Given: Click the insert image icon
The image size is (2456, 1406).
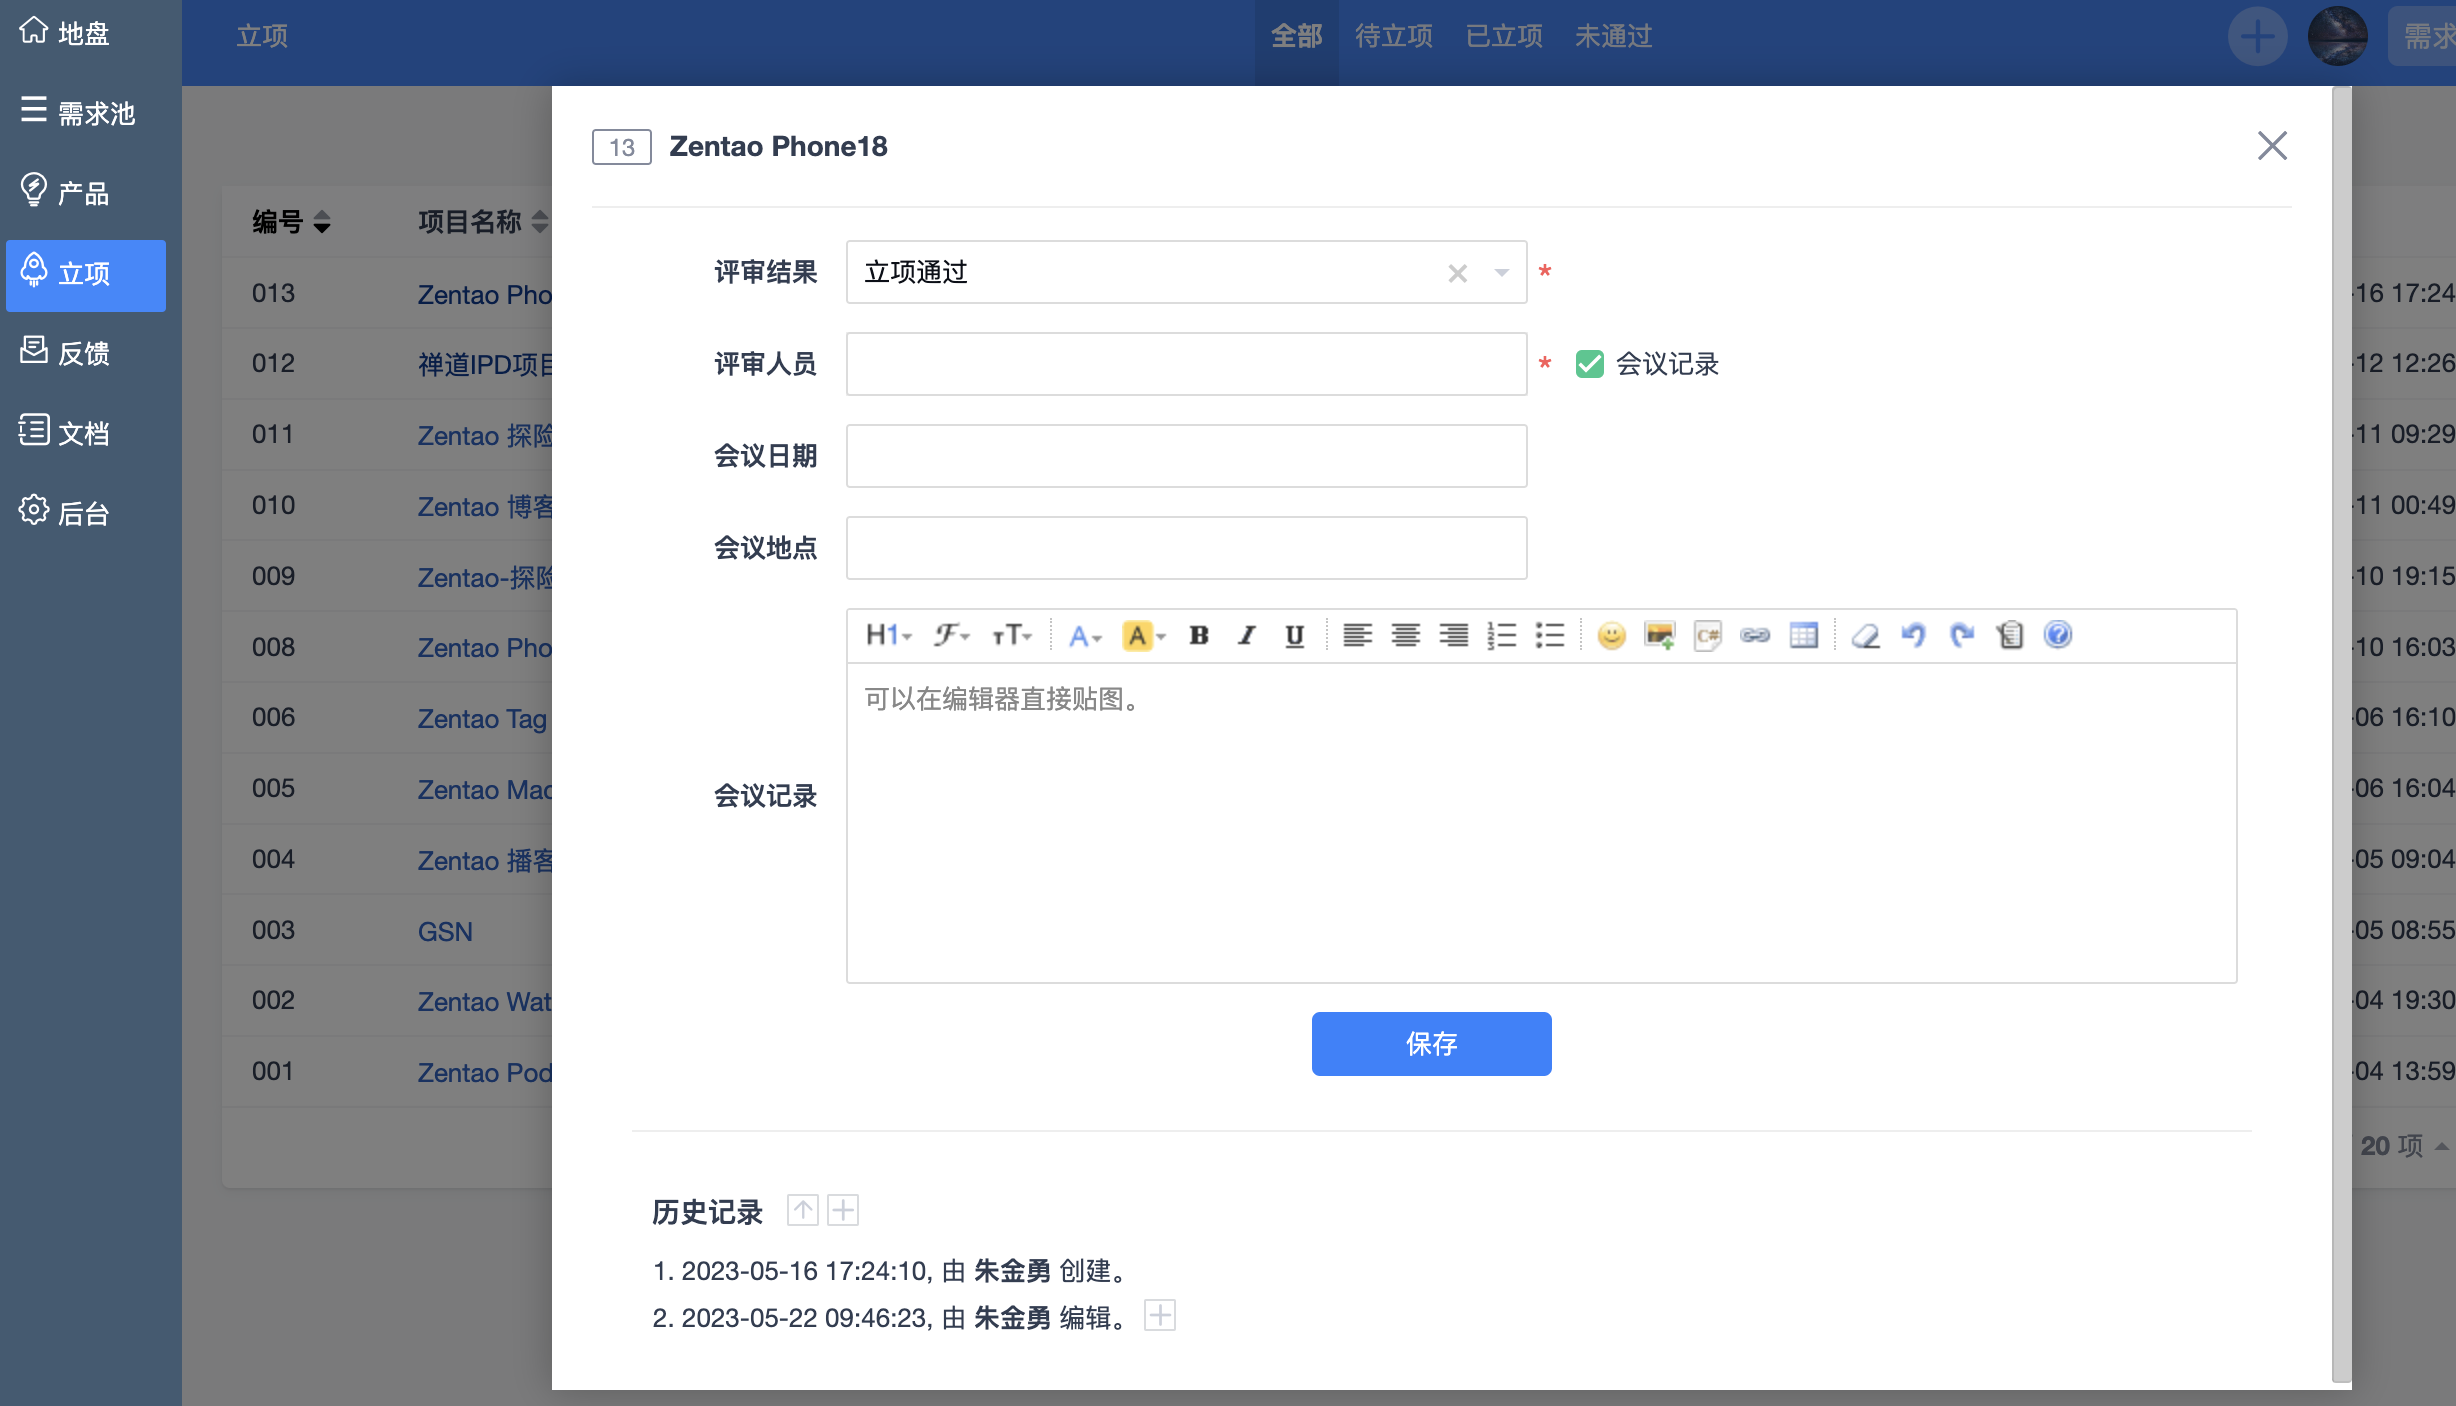Looking at the screenshot, I should pyautogui.click(x=1659, y=635).
